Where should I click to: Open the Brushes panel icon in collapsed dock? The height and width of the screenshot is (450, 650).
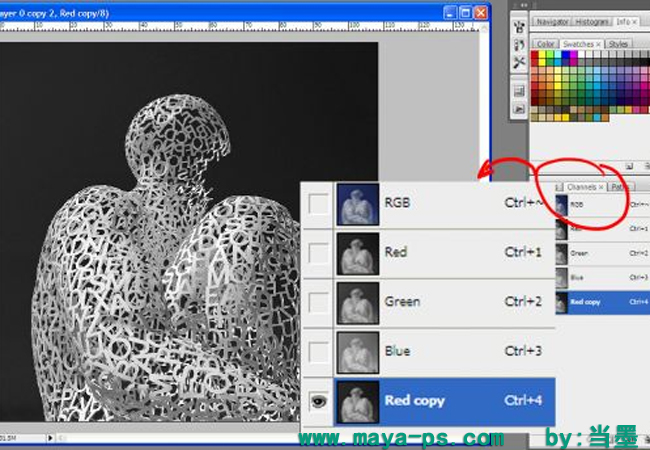[x=519, y=27]
